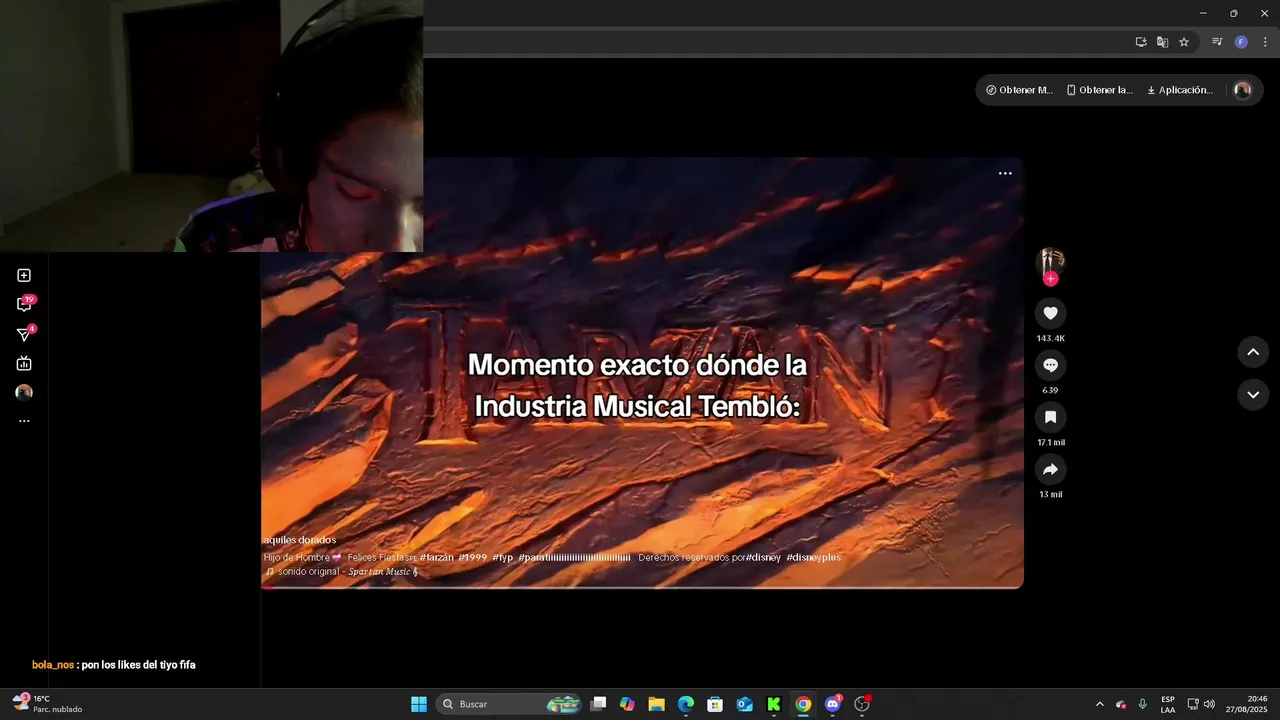Image resolution: width=1280 pixels, height=720 pixels.
Task: Share the video via the arrow icon
Action: [1050, 469]
